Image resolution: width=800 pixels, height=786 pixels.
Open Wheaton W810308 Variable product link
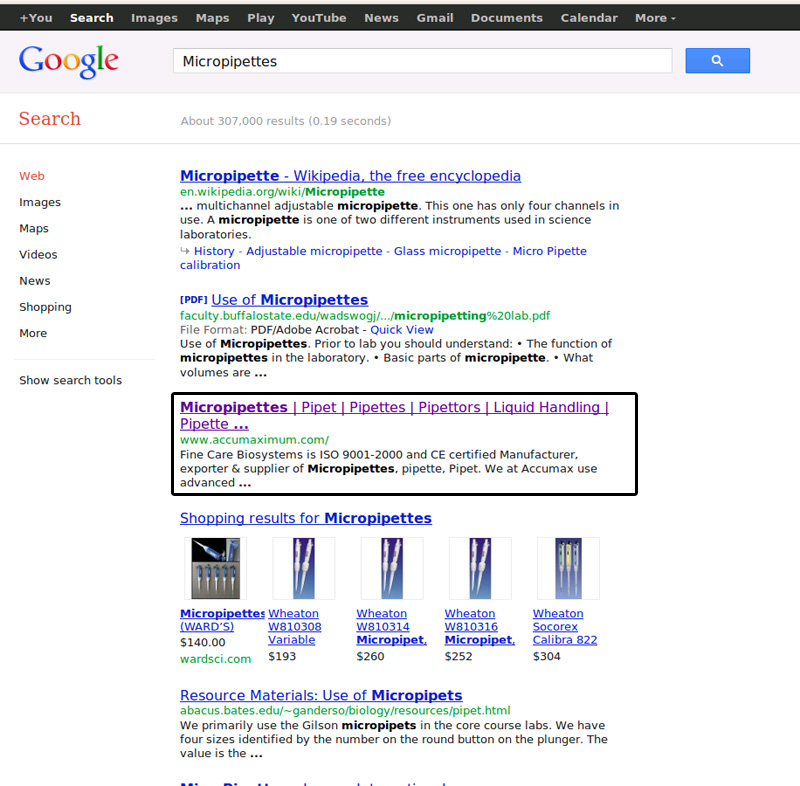295,627
